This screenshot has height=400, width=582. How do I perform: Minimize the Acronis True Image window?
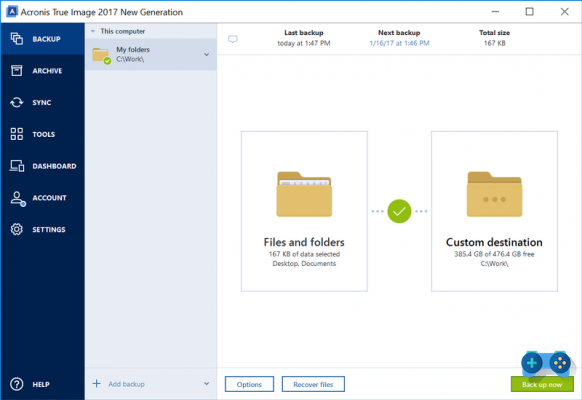(x=495, y=12)
